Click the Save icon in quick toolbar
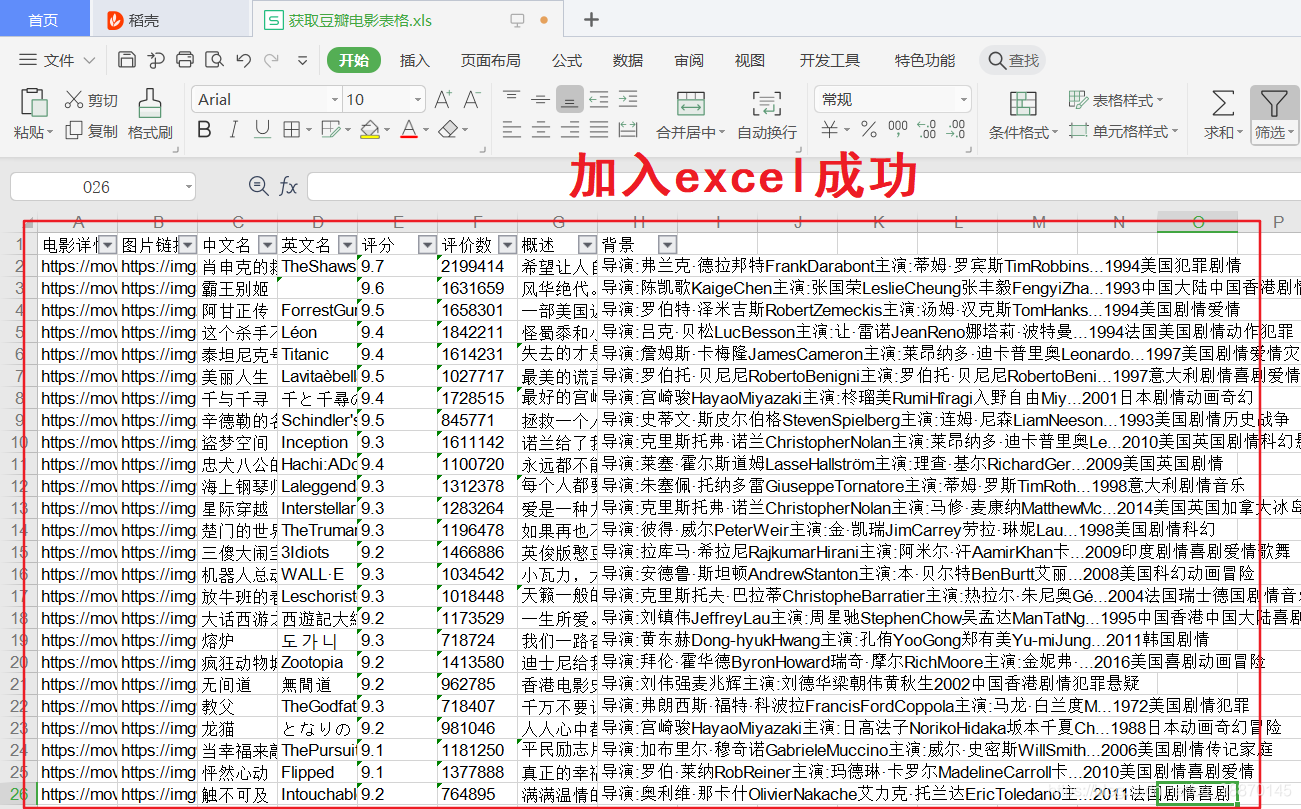The width and height of the screenshot is (1301, 809). (127, 60)
